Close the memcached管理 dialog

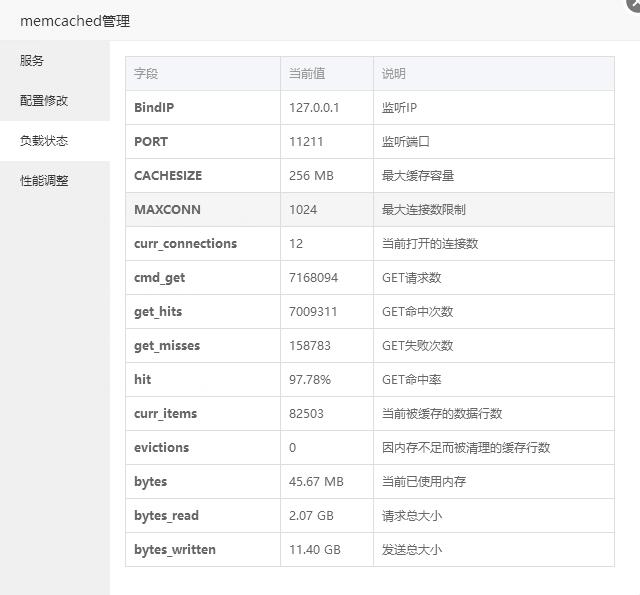(x=634, y=4)
